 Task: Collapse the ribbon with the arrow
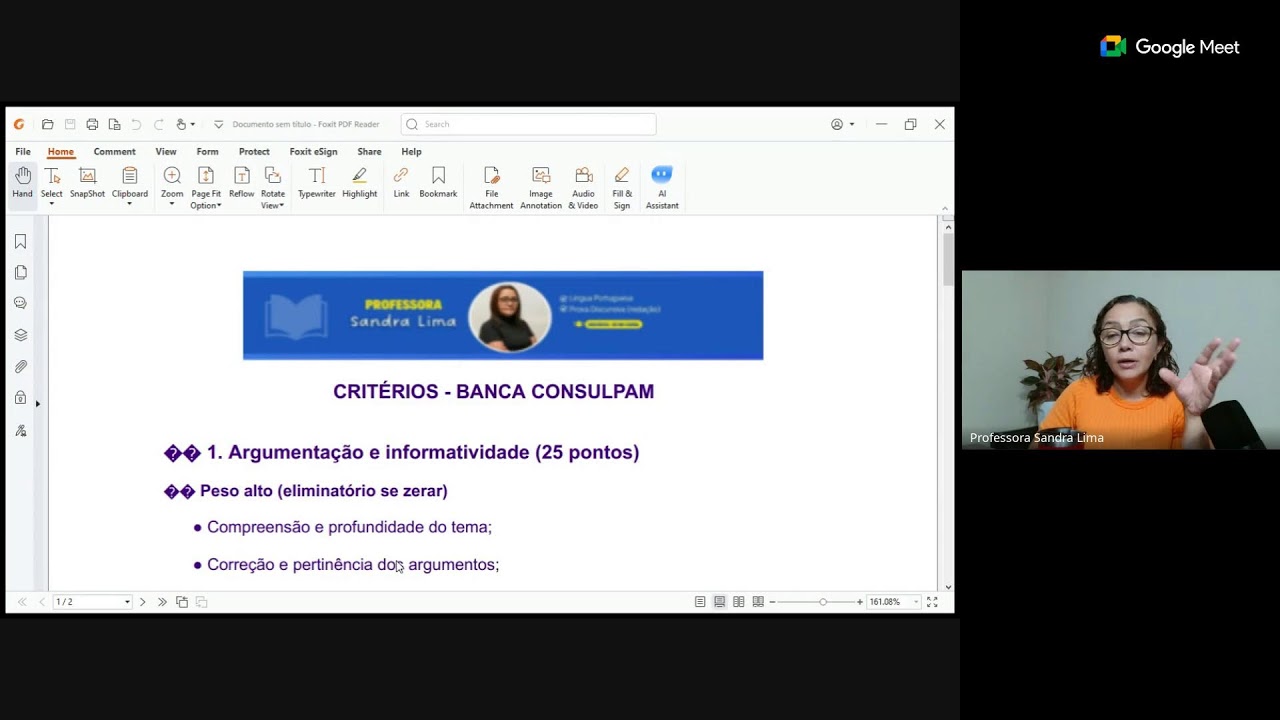coord(946,209)
